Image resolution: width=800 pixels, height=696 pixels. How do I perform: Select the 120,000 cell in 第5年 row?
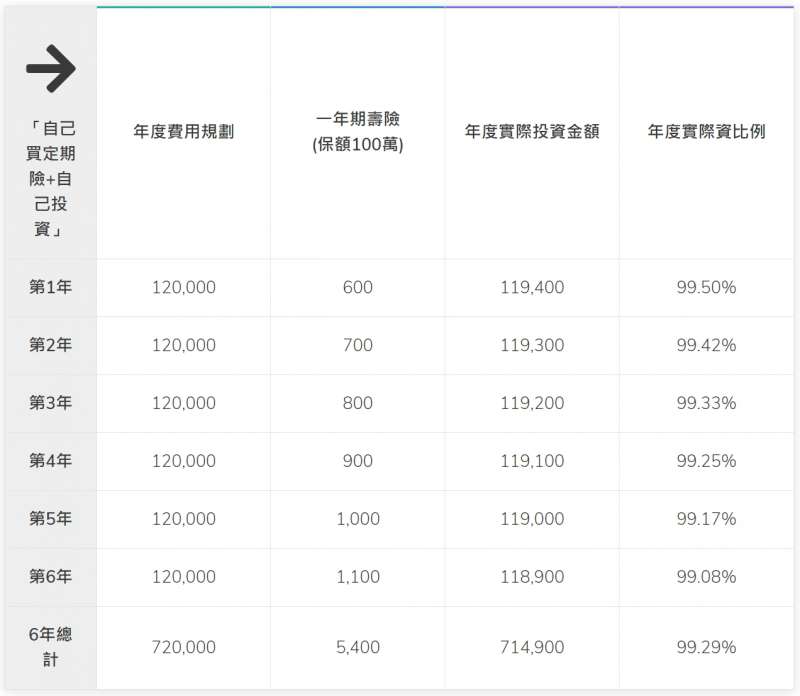point(184,519)
